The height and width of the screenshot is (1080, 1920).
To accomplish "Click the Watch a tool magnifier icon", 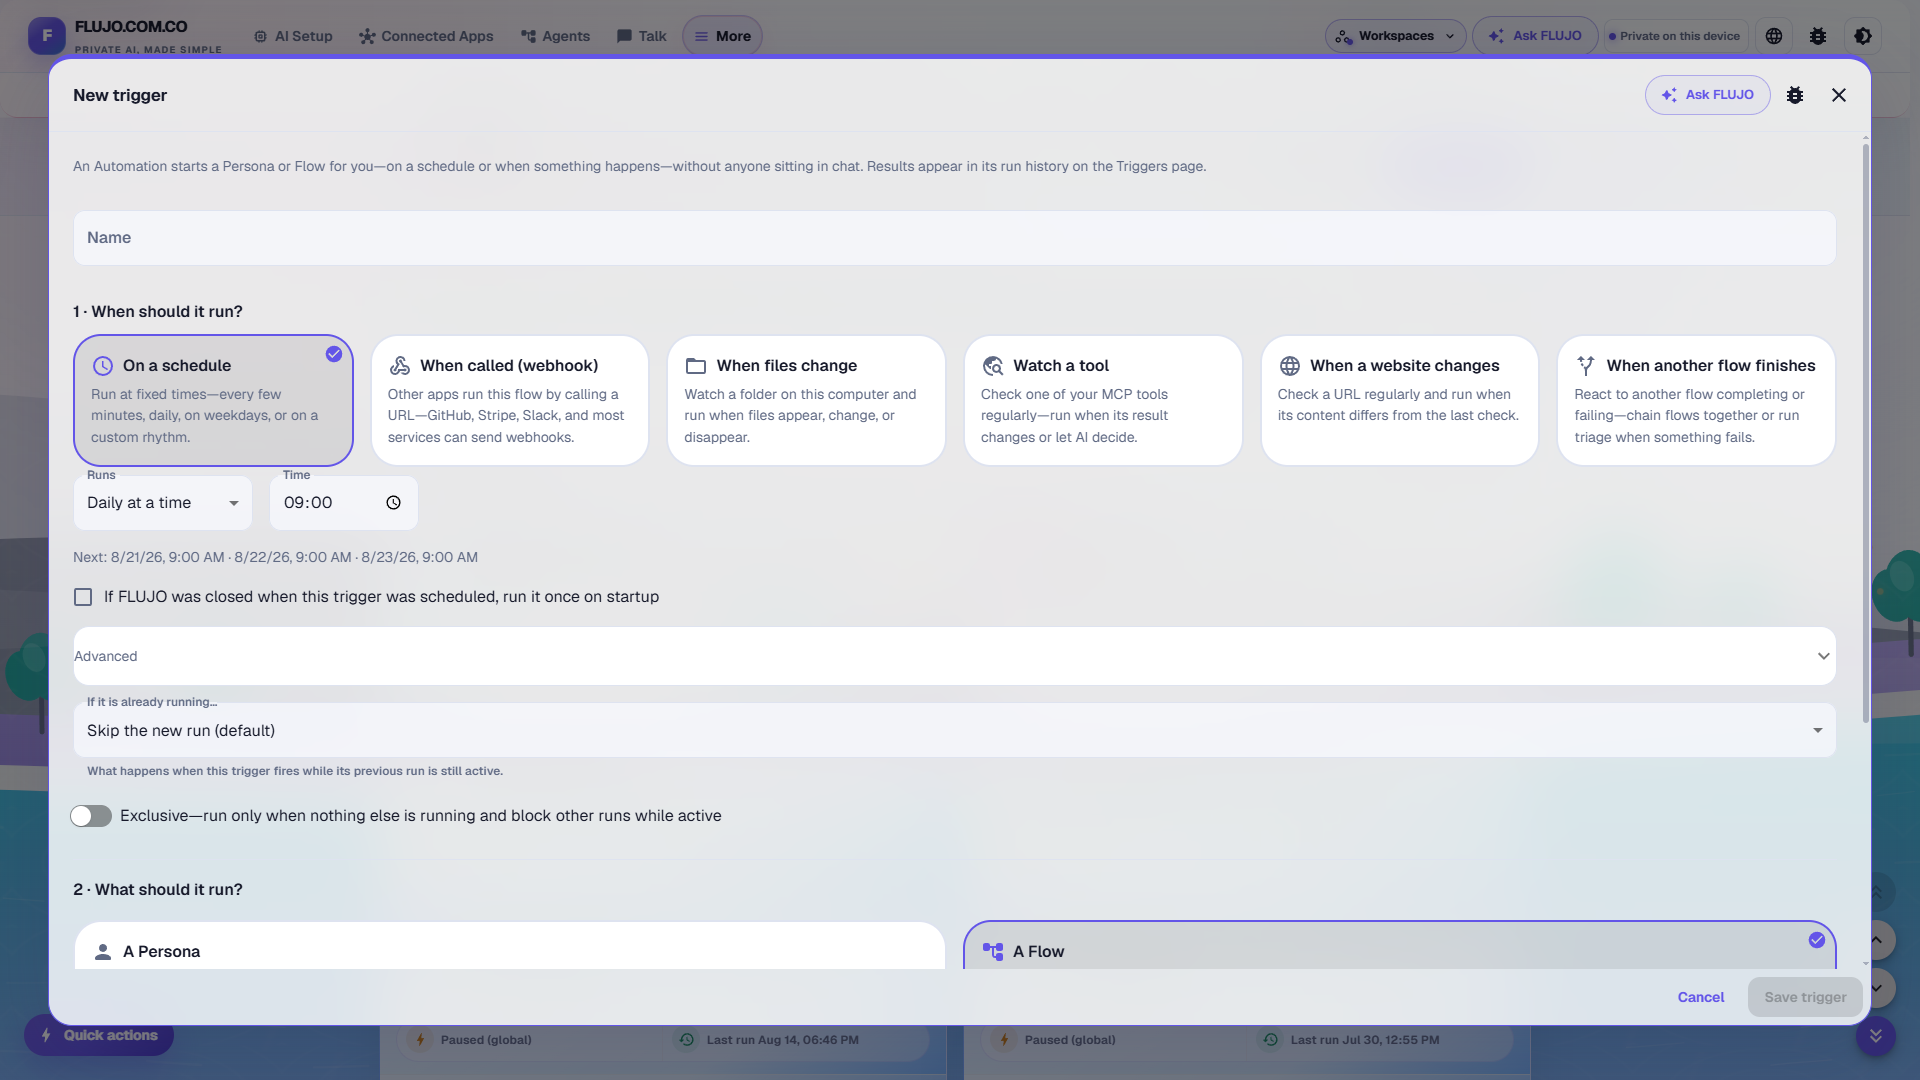I will point(993,366).
